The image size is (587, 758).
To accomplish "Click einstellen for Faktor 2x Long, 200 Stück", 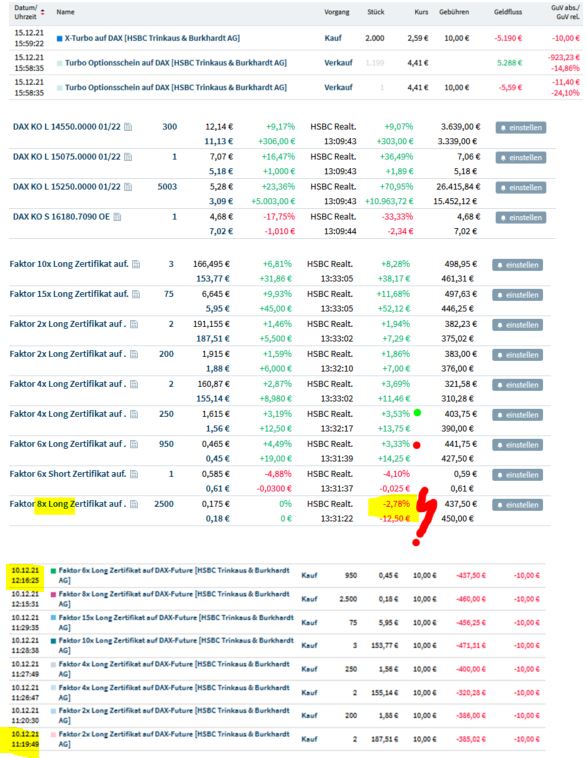I will point(517,355).
